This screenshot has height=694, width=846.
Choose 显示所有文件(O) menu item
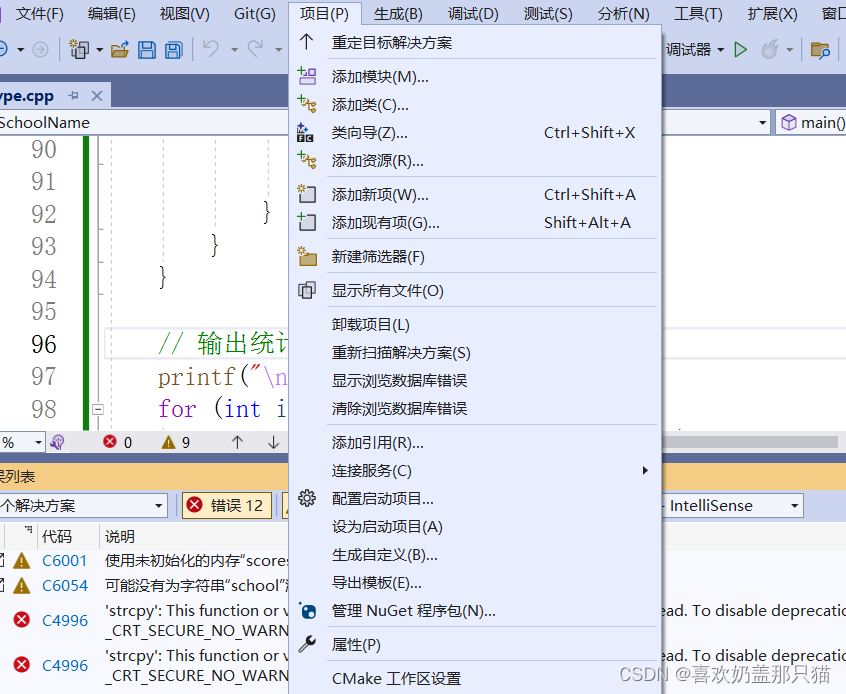click(x=475, y=290)
